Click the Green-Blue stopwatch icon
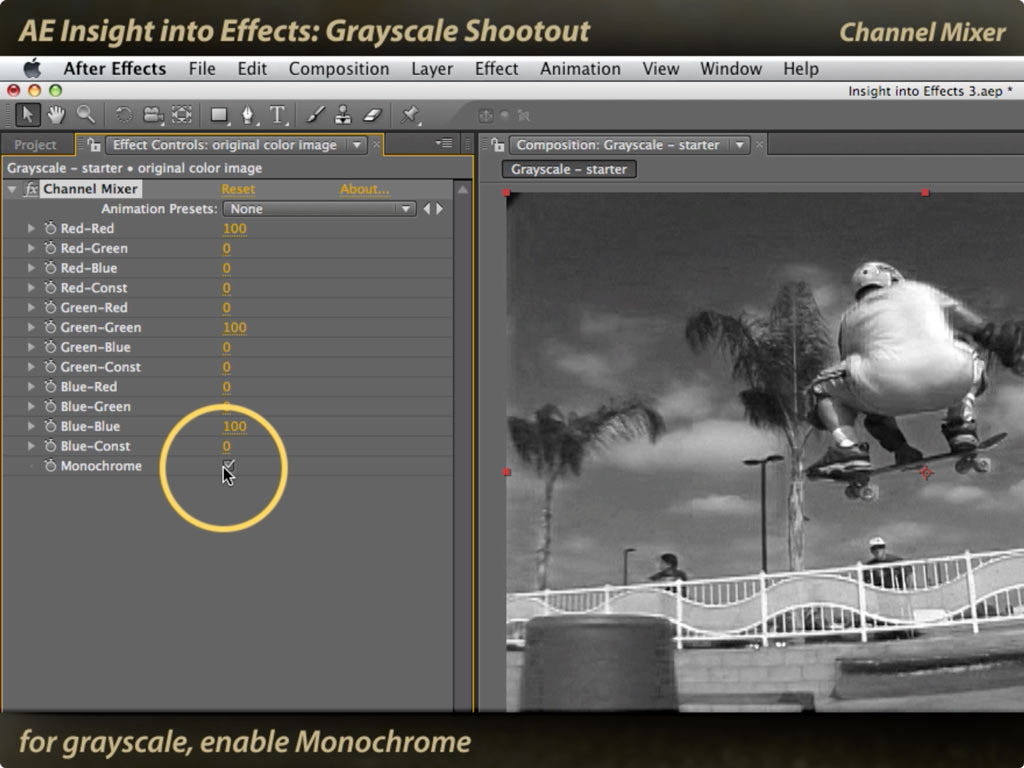Viewport: 1024px width, 768px height. click(50, 347)
